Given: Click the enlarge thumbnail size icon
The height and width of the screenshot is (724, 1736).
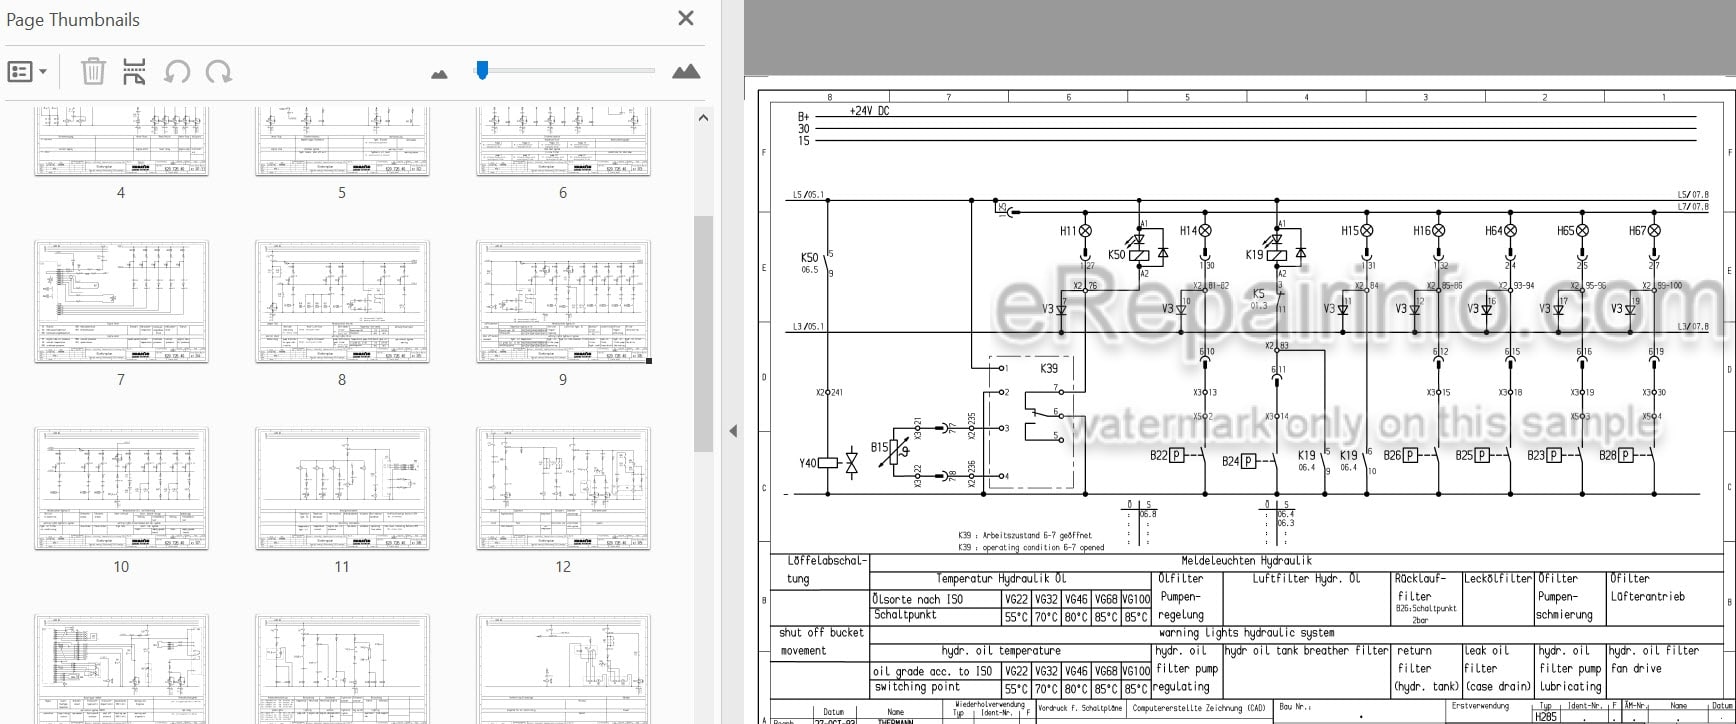Looking at the screenshot, I should point(686,72).
